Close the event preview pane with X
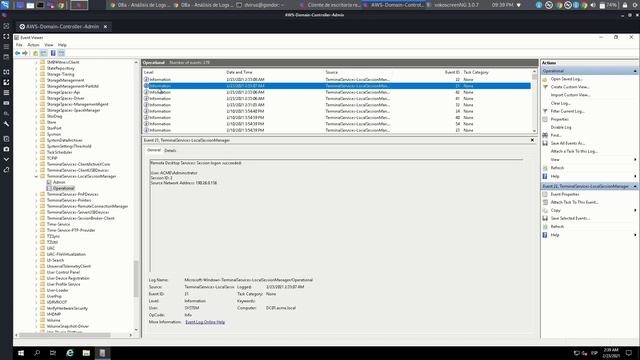The height and width of the screenshot is (360, 640). coord(532,140)
